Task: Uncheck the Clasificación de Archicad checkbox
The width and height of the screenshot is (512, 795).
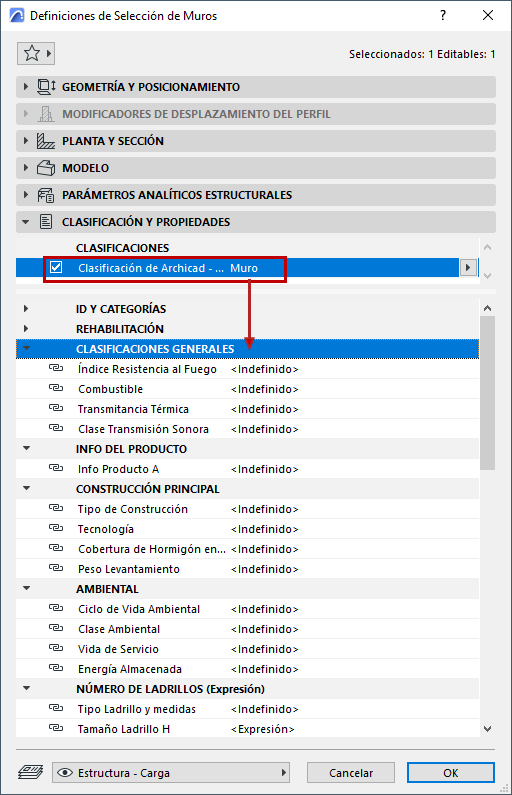Action: [x=56, y=267]
